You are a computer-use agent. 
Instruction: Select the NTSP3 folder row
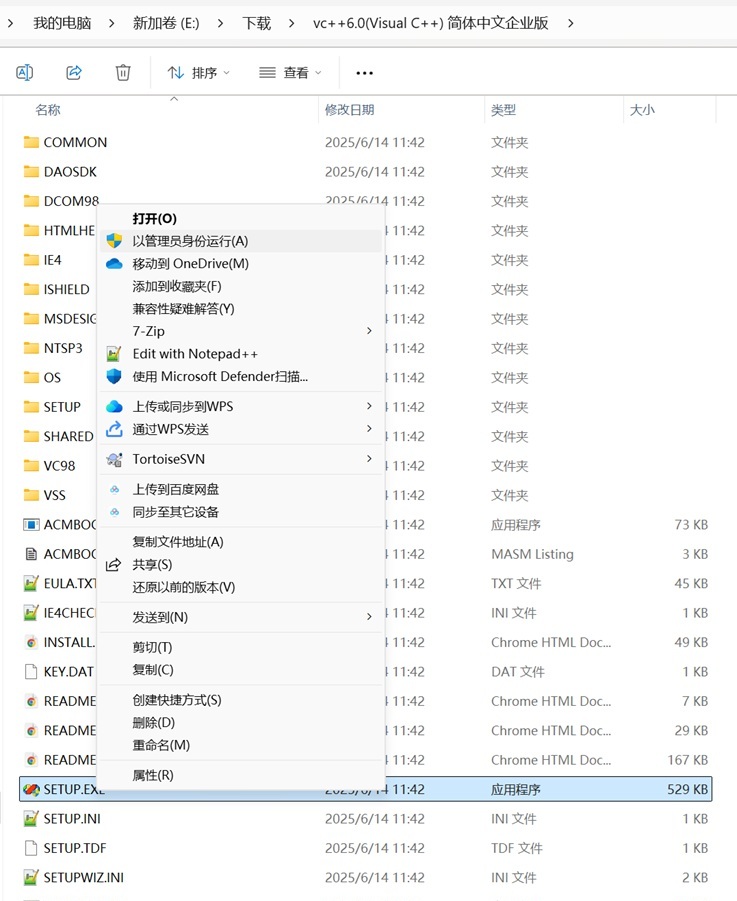366,348
